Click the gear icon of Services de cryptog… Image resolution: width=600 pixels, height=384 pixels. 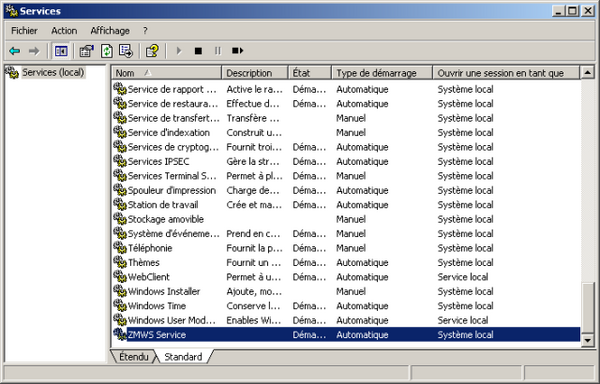point(120,147)
